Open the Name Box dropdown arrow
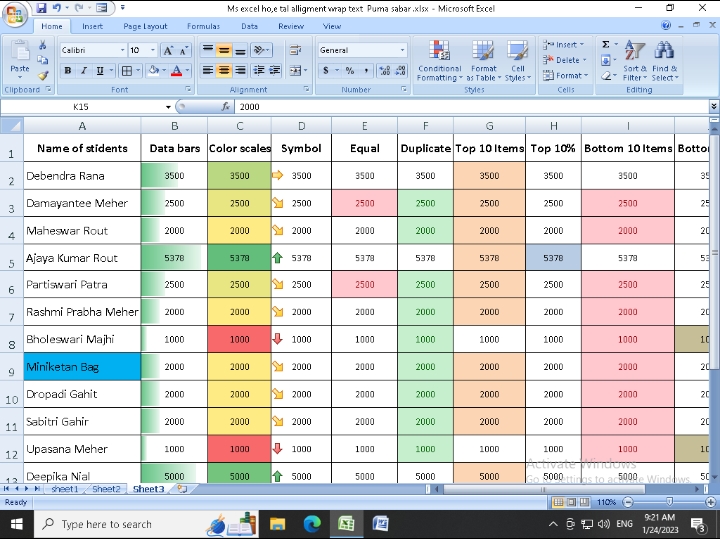 (168, 106)
